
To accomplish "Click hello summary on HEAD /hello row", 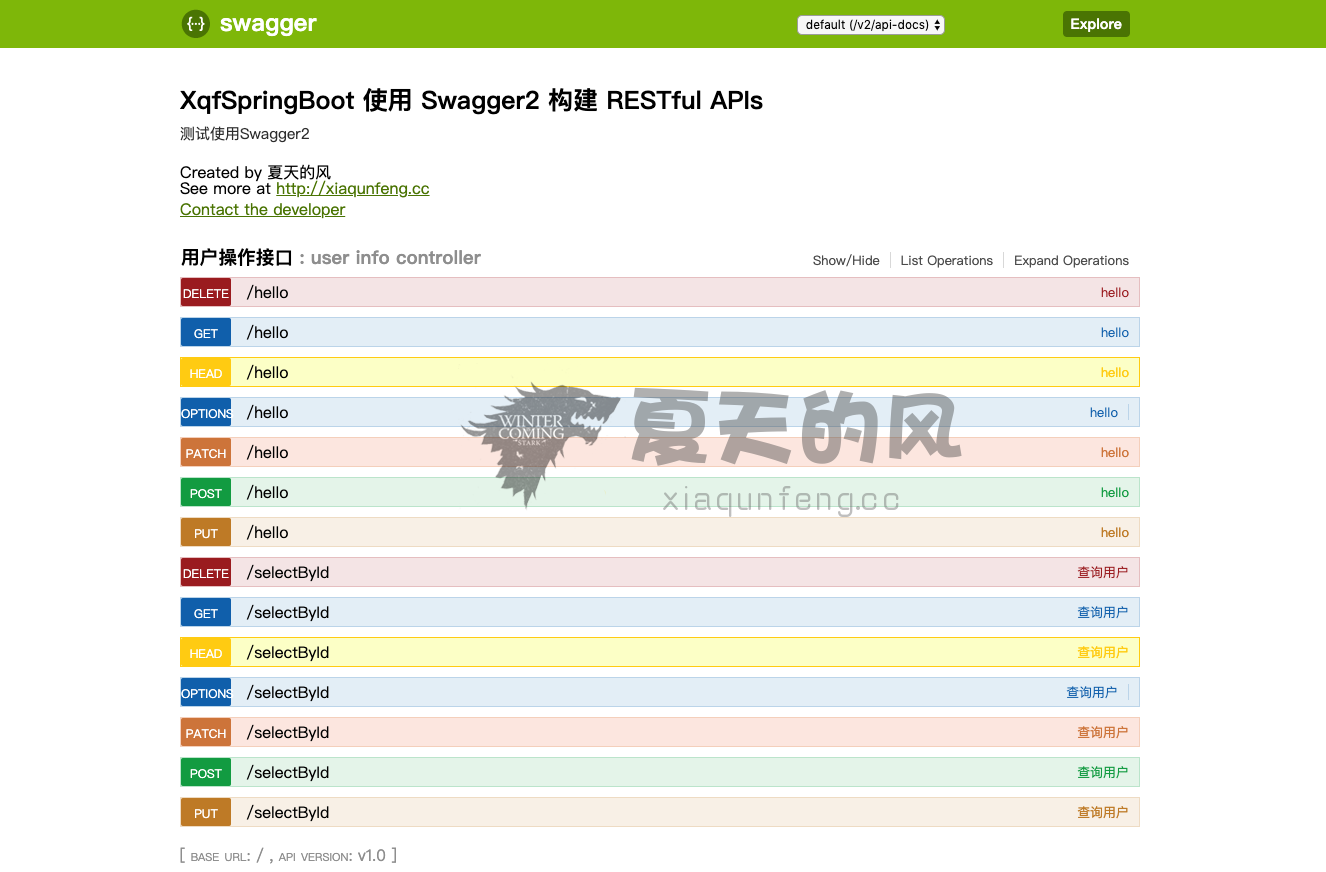I will point(1115,373).
